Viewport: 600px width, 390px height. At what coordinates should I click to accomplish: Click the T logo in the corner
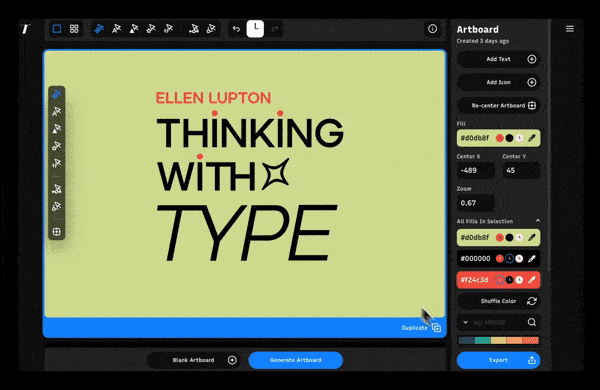[26, 29]
